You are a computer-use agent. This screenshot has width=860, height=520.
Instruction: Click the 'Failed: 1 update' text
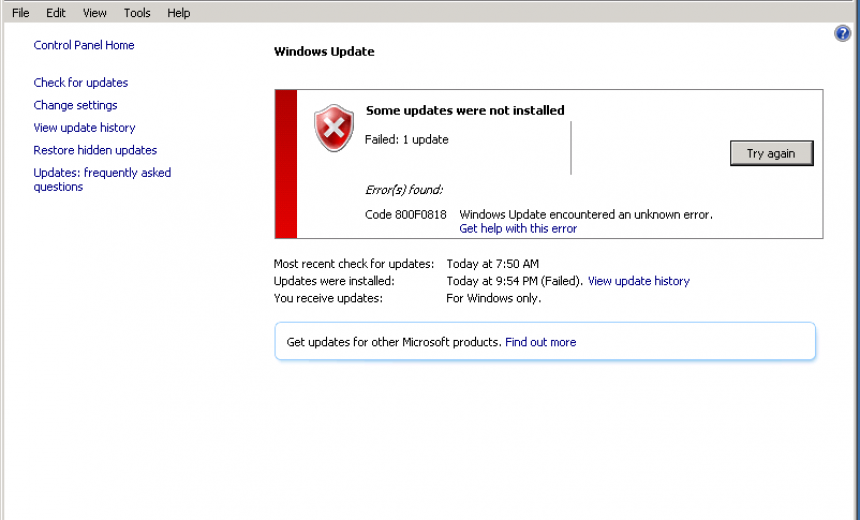pos(406,139)
